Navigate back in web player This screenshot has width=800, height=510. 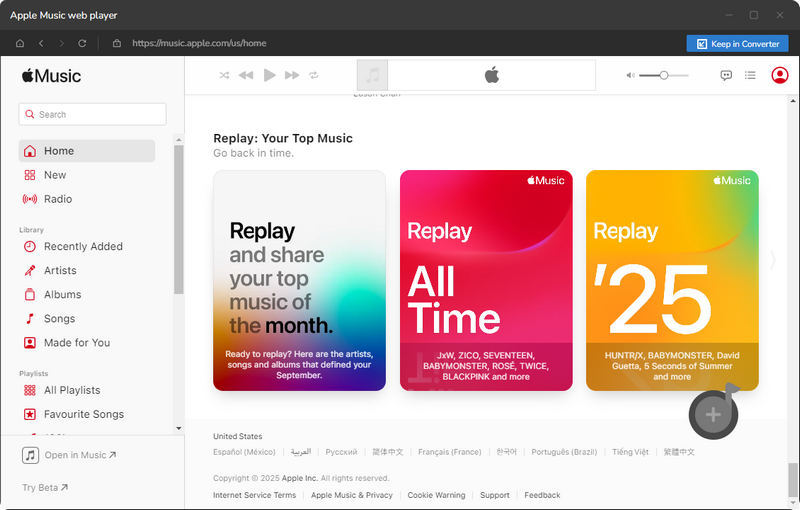click(41, 43)
